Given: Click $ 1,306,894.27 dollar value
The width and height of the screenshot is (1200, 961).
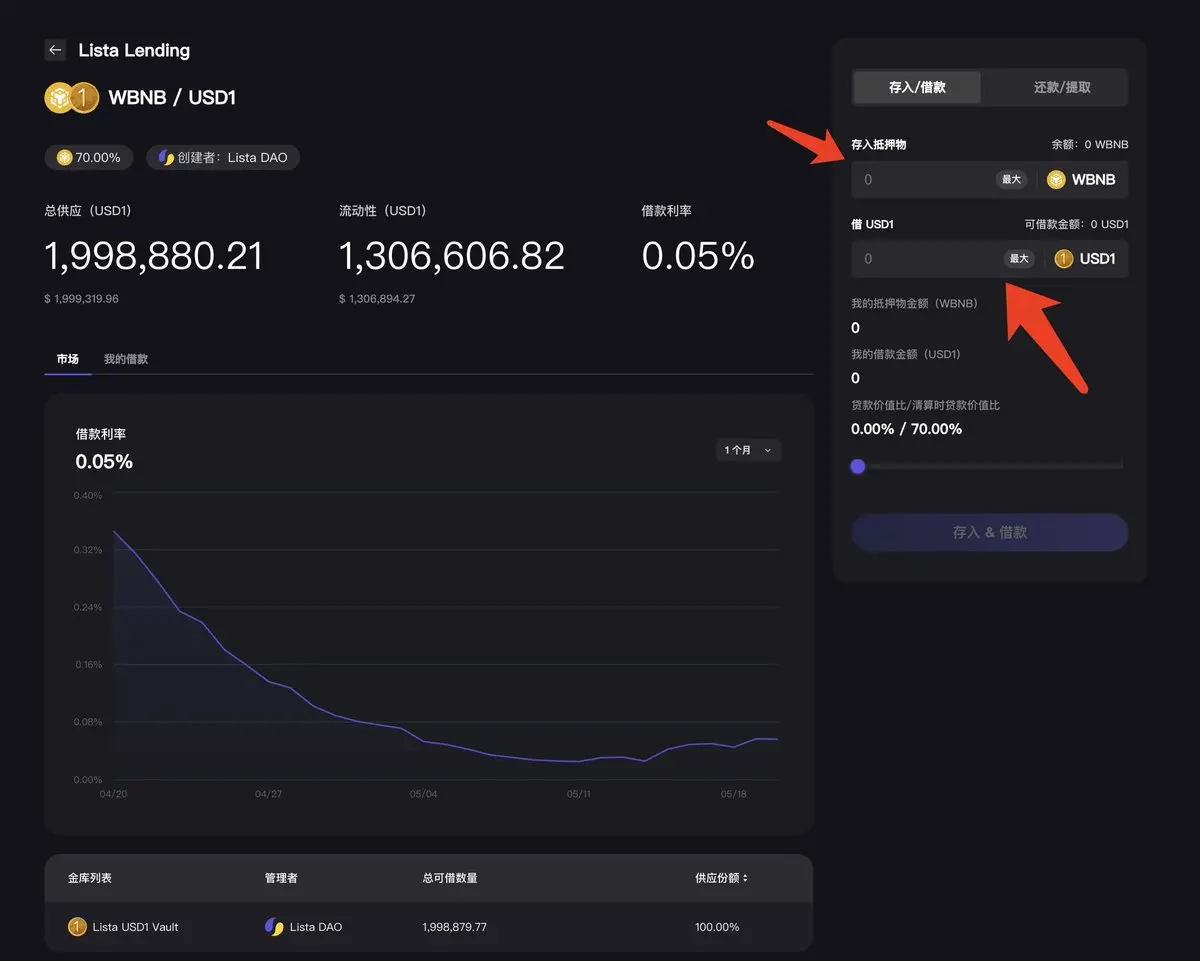Looking at the screenshot, I should click(377, 299).
